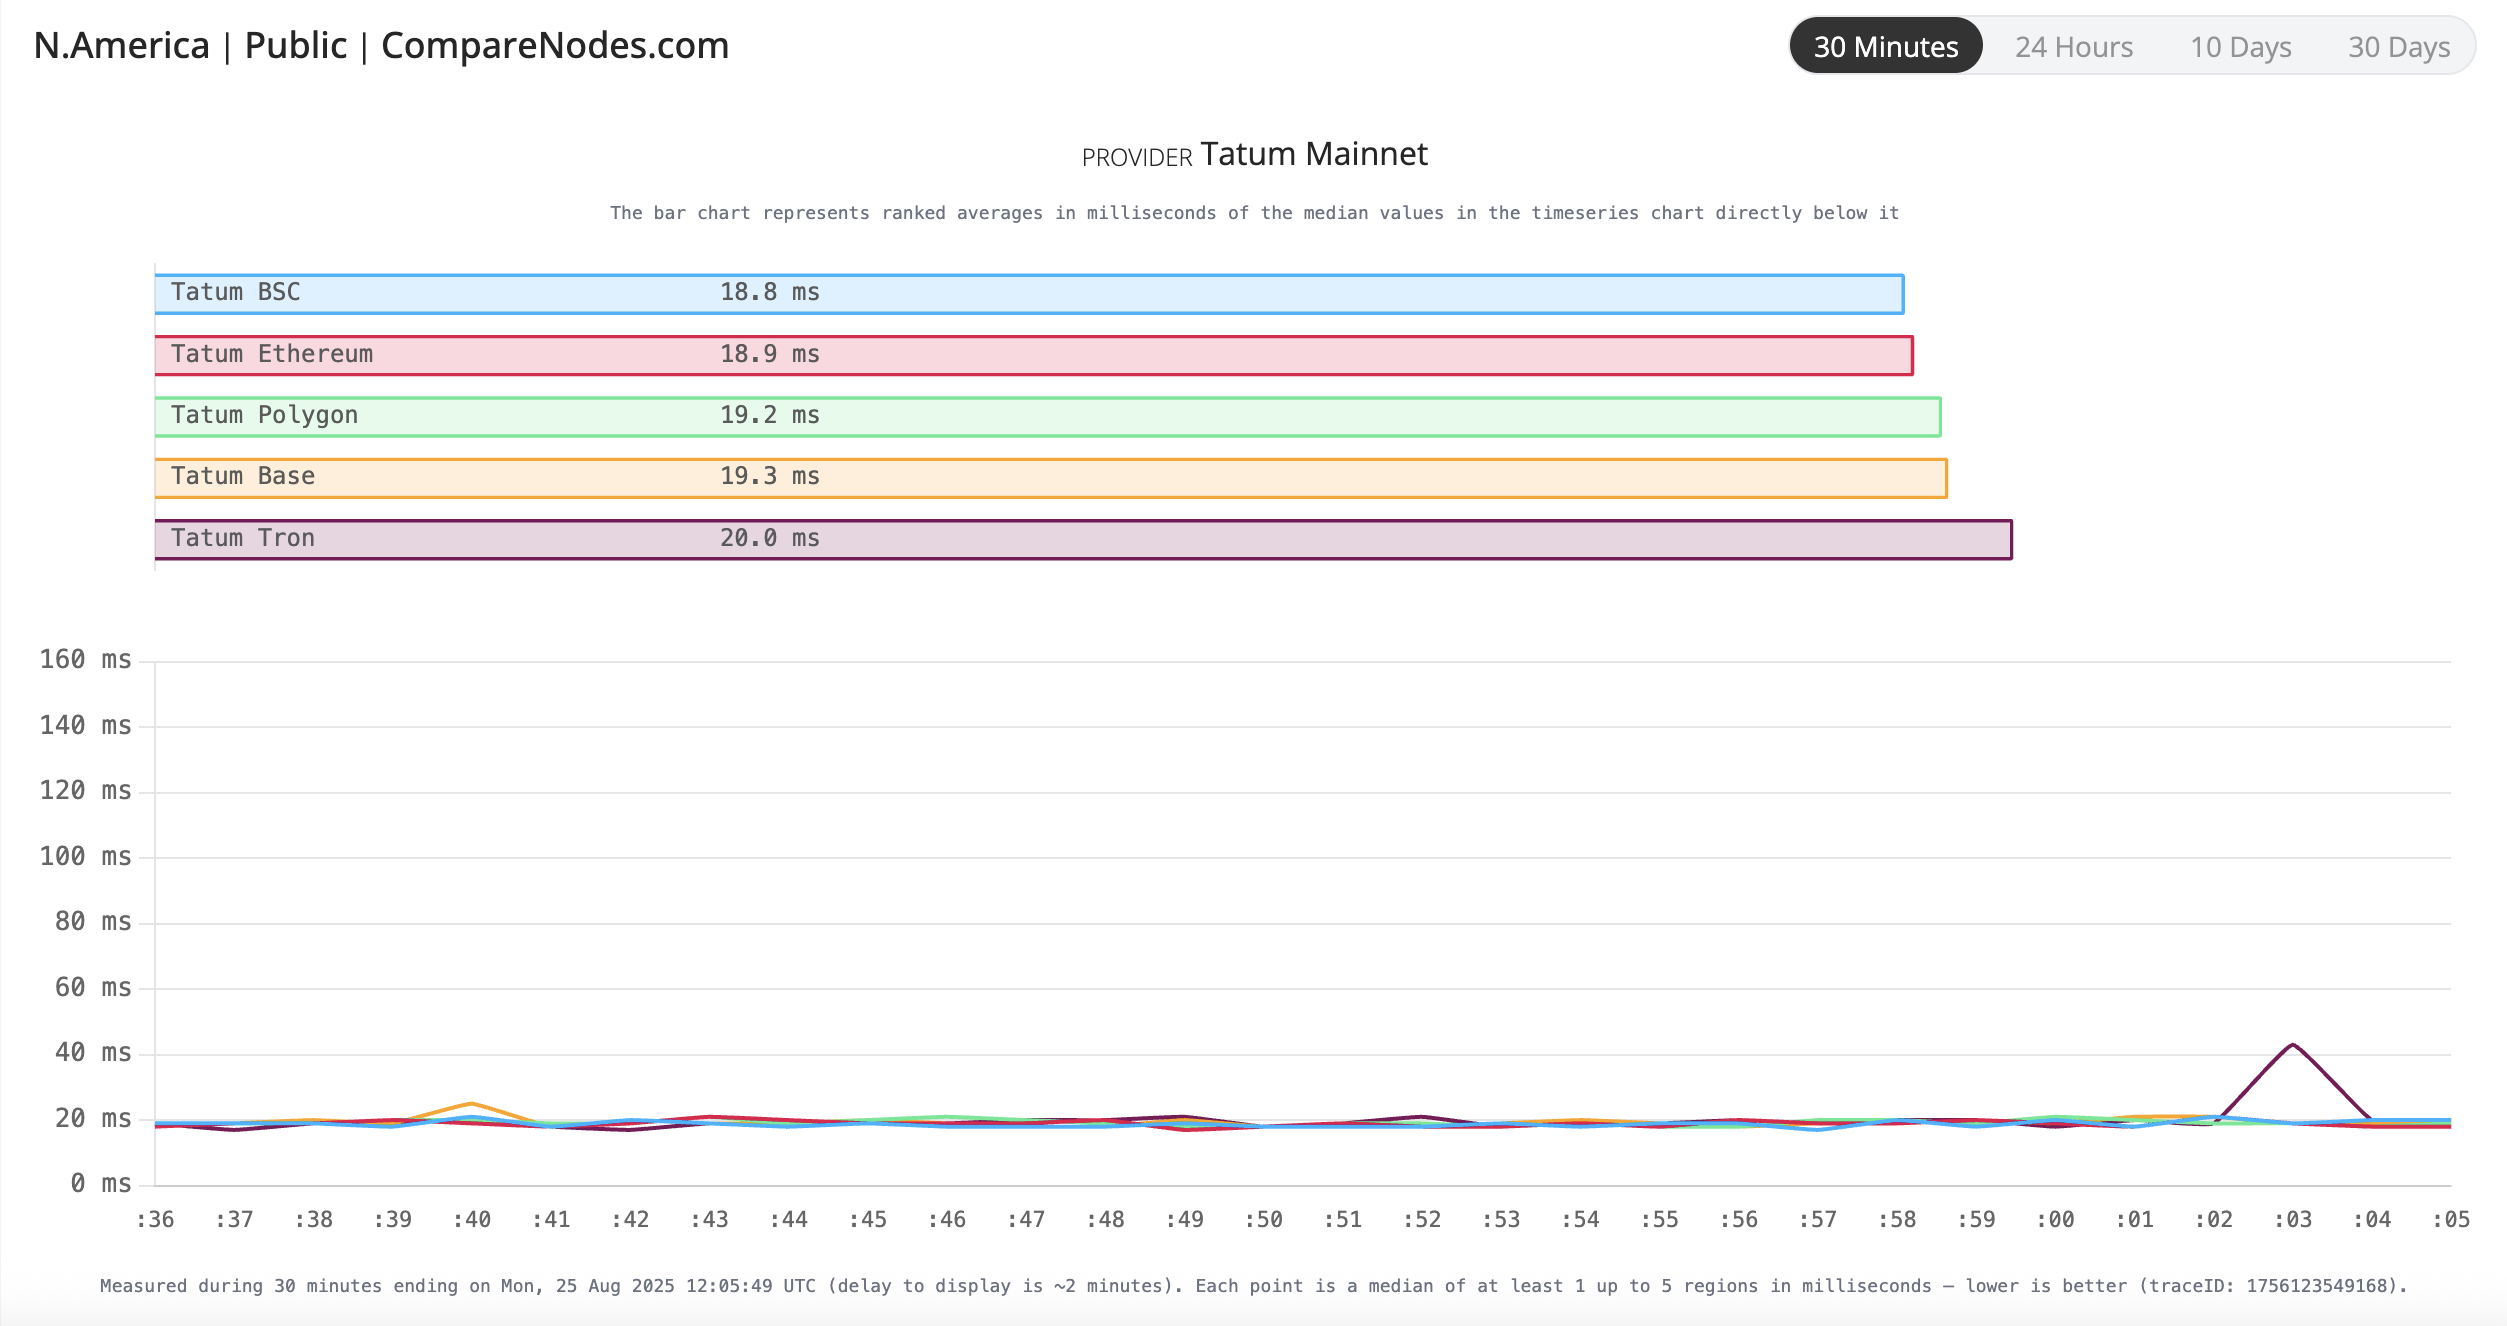
Task: Click the 'Measured during 30 minutes' footer note
Action: (1253, 1286)
